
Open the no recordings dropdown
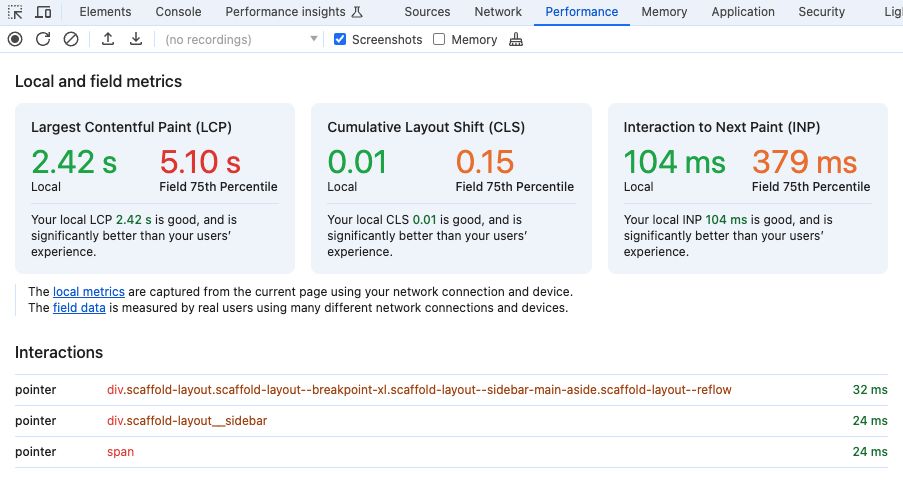click(240, 39)
